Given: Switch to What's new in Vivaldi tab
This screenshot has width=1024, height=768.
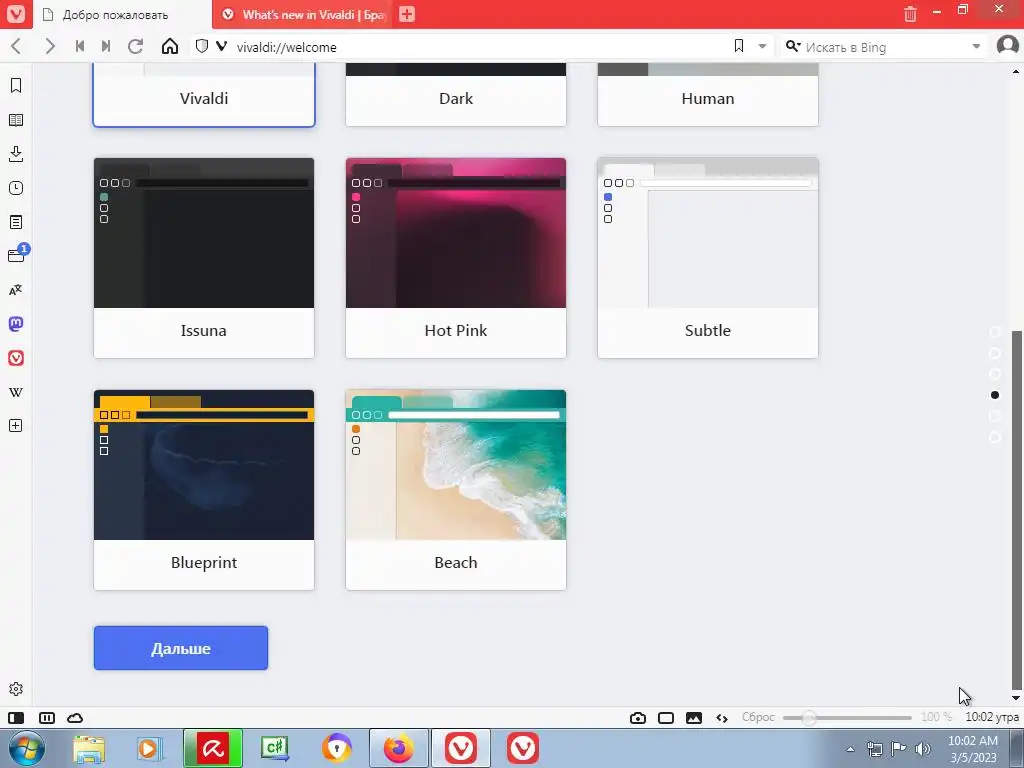Looking at the screenshot, I should [x=302, y=14].
